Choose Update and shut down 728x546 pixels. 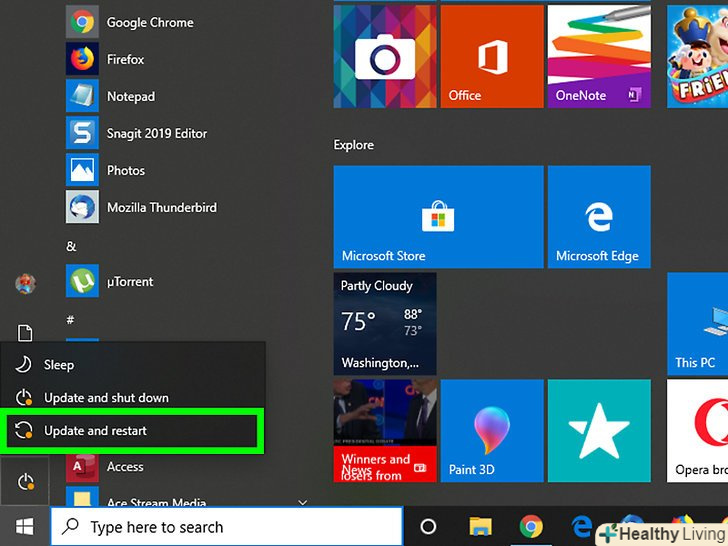pos(133,398)
